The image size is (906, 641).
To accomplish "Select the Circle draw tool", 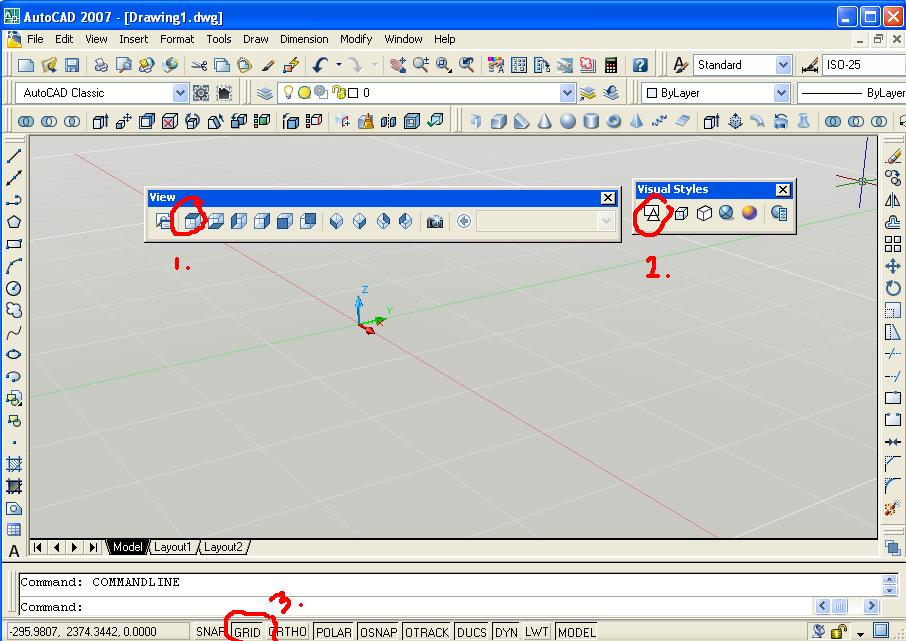I will tap(14, 288).
